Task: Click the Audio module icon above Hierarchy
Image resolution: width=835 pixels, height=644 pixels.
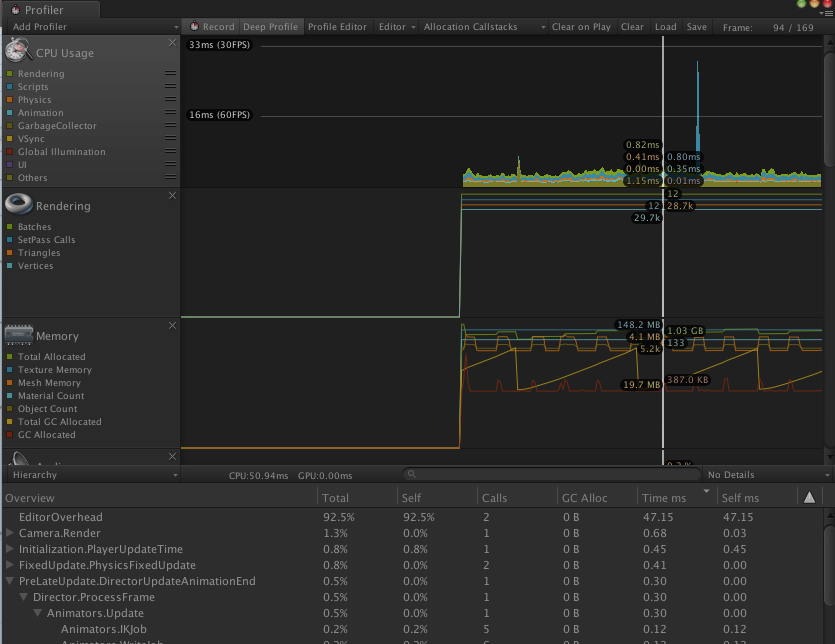Action: [x=18, y=458]
